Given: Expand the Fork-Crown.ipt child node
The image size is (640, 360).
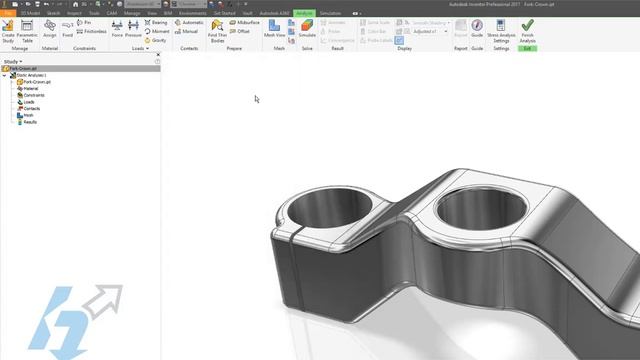Looking at the screenshot, I should [x=12, y=82].
